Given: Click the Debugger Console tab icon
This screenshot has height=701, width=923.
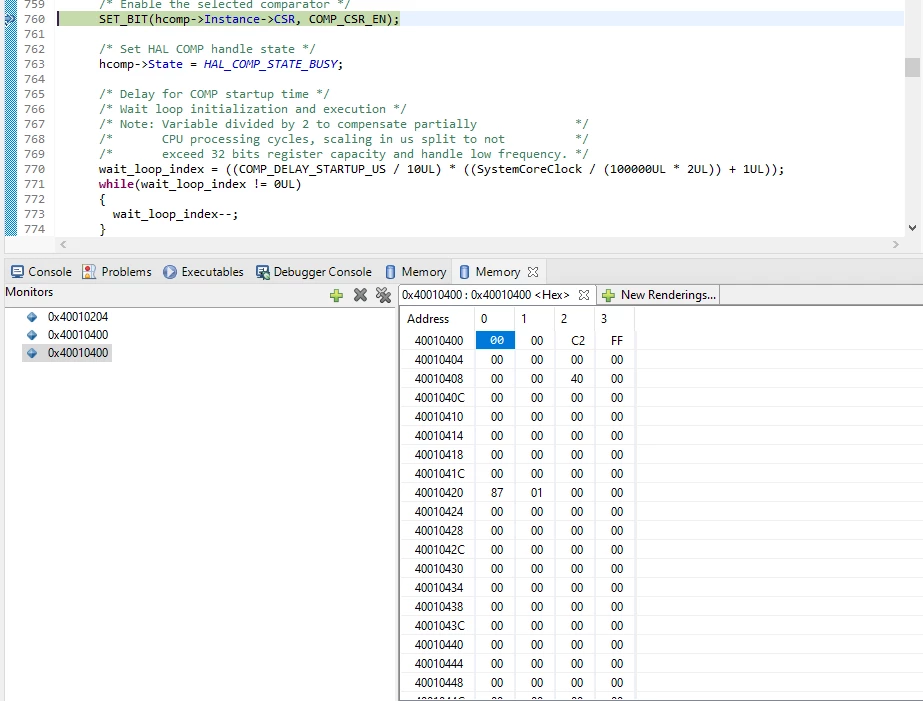Looking at the screenshot, I should 263,272.
